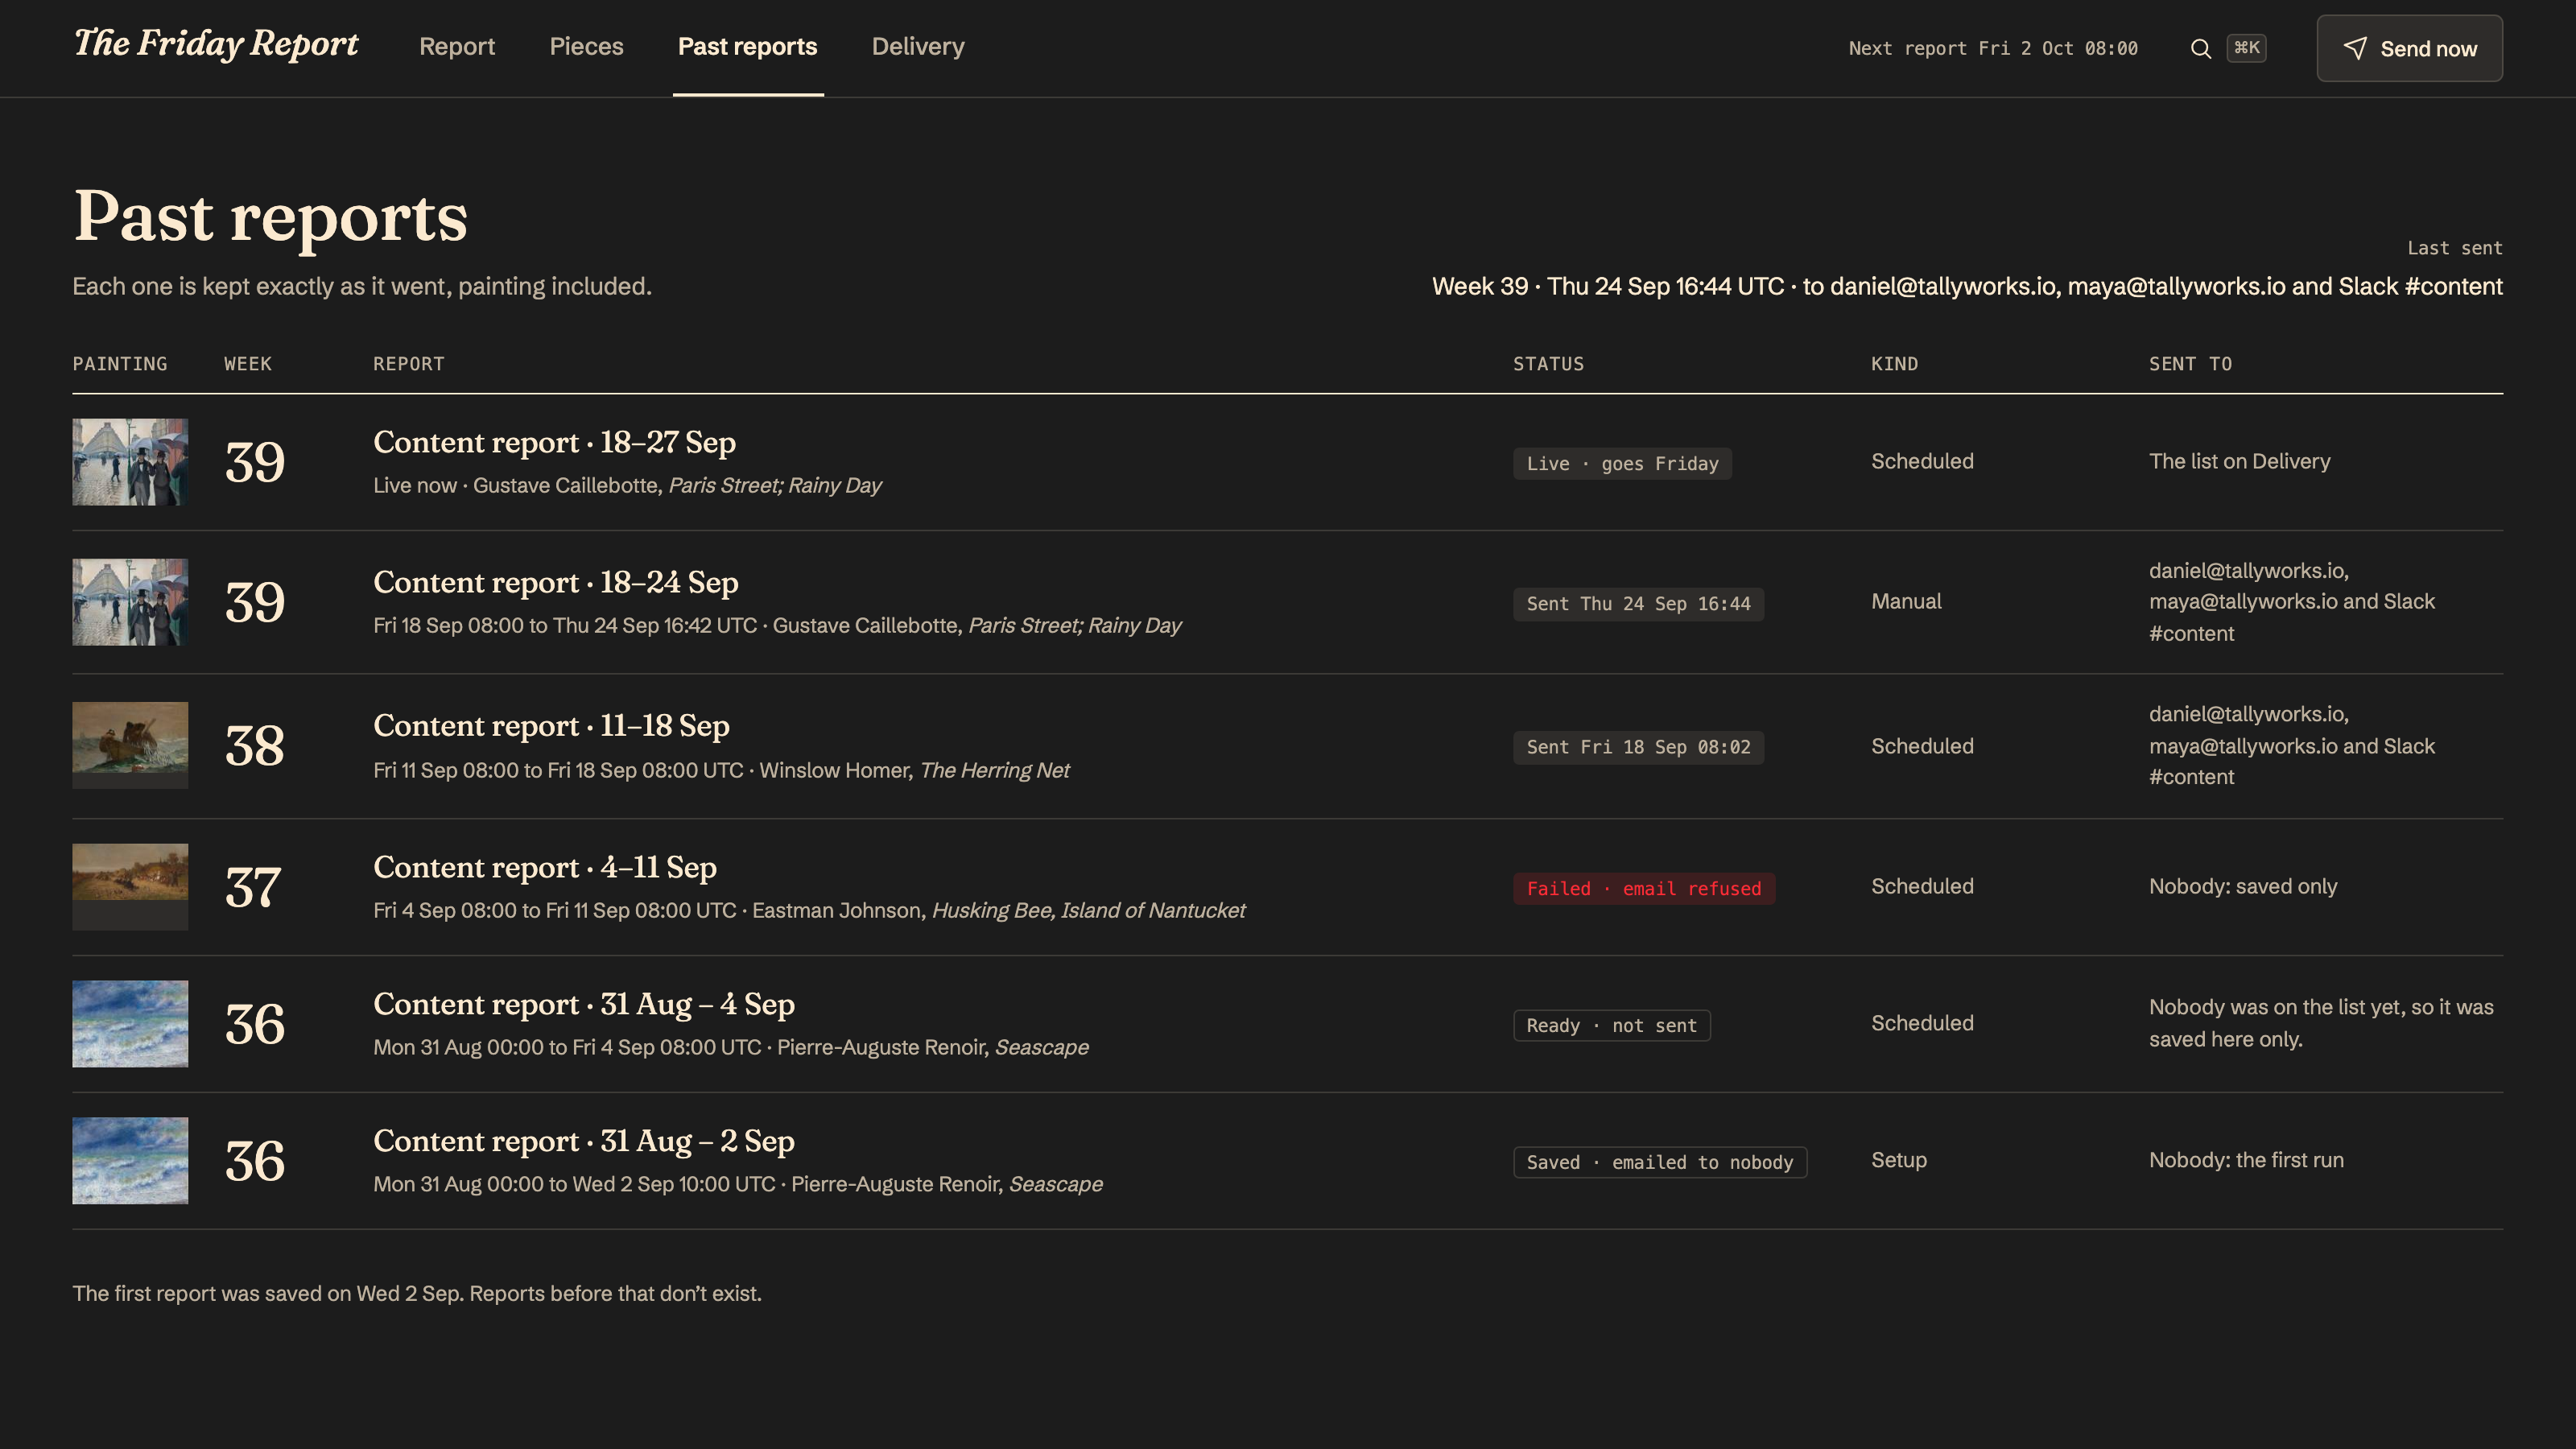2576x1449 pixels.
Task: Open Content report 4–11 Sep
Action: tap(545, 867)
